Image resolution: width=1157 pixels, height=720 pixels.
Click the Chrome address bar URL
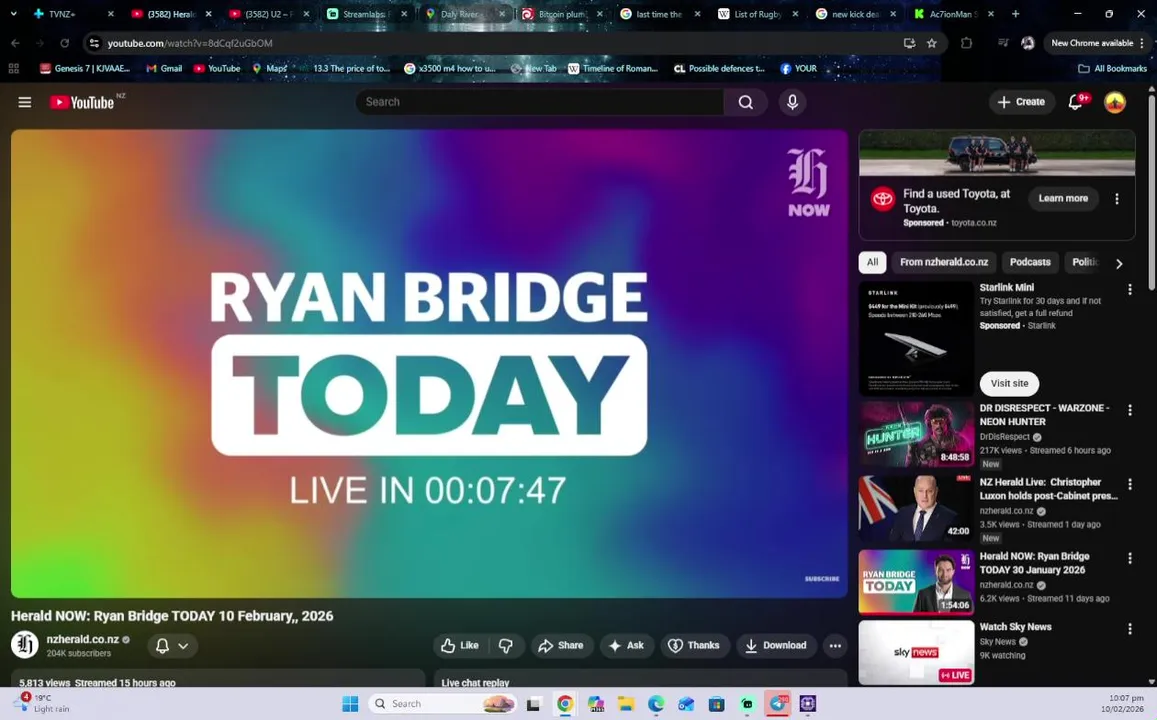click(190, 44)
